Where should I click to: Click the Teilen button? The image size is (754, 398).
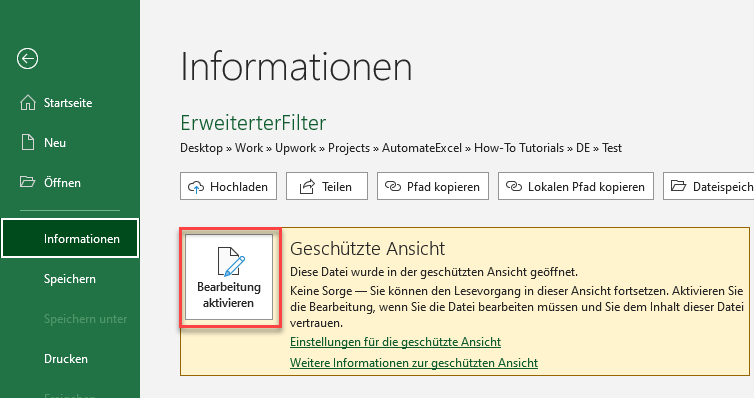pos(327,186)
